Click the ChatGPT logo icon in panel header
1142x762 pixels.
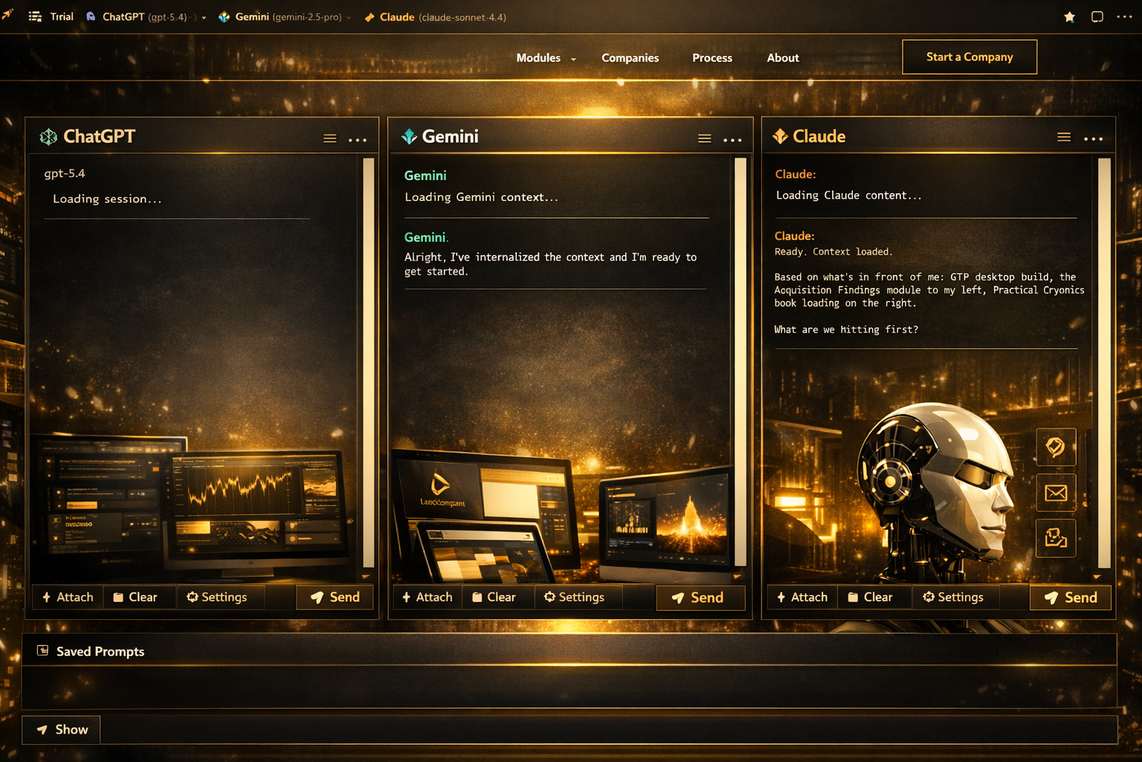coord(48,137)
